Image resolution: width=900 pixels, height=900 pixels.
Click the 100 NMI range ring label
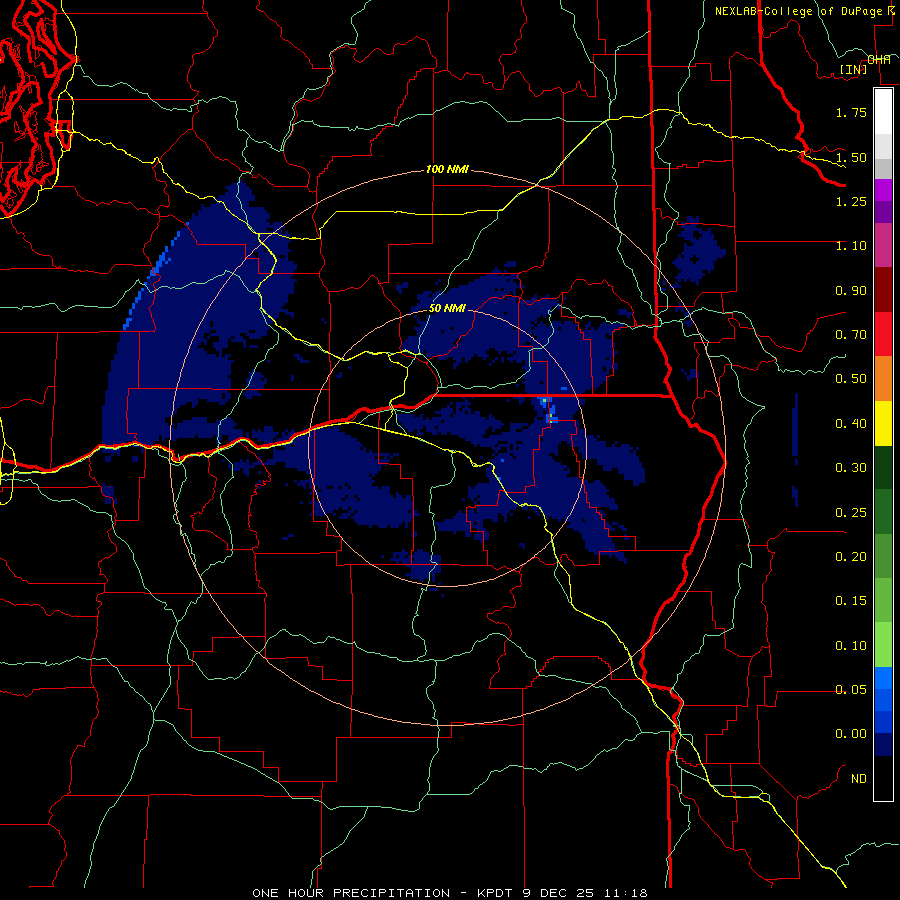tap(447, 169)
